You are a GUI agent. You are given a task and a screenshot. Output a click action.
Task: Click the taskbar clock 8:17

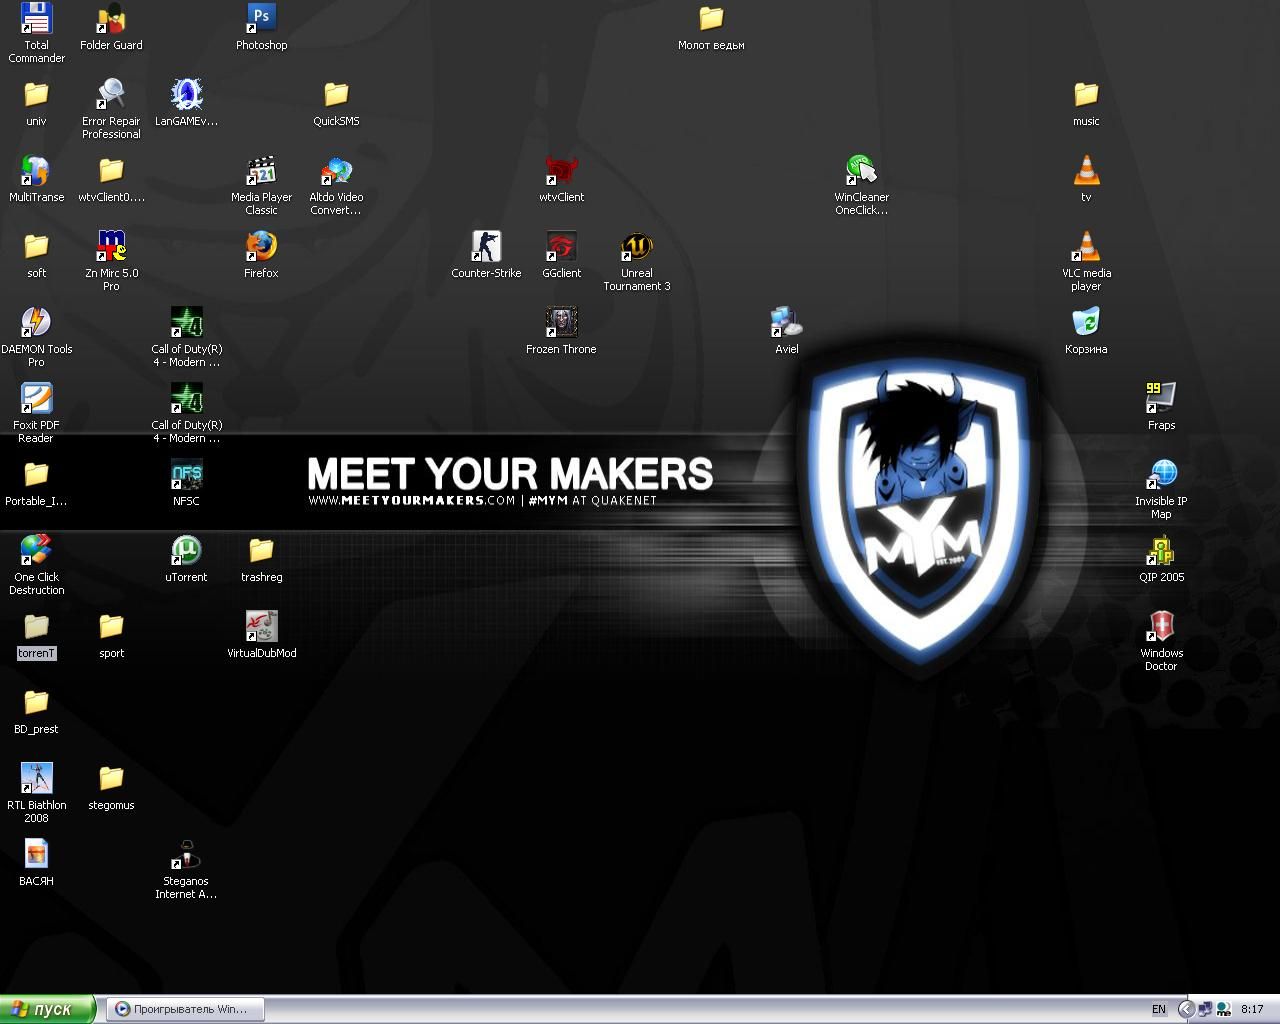click(1252, 1009)
